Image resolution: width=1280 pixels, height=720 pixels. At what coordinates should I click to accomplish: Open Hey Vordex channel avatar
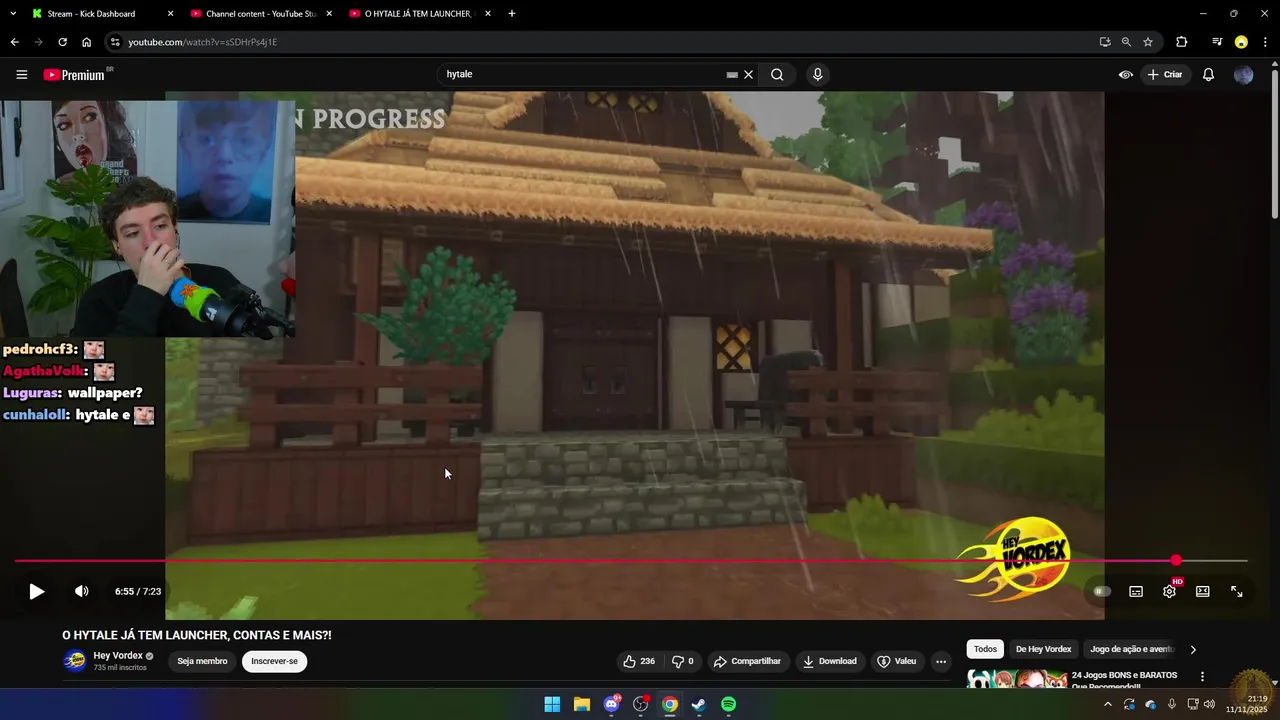[75, 661]
